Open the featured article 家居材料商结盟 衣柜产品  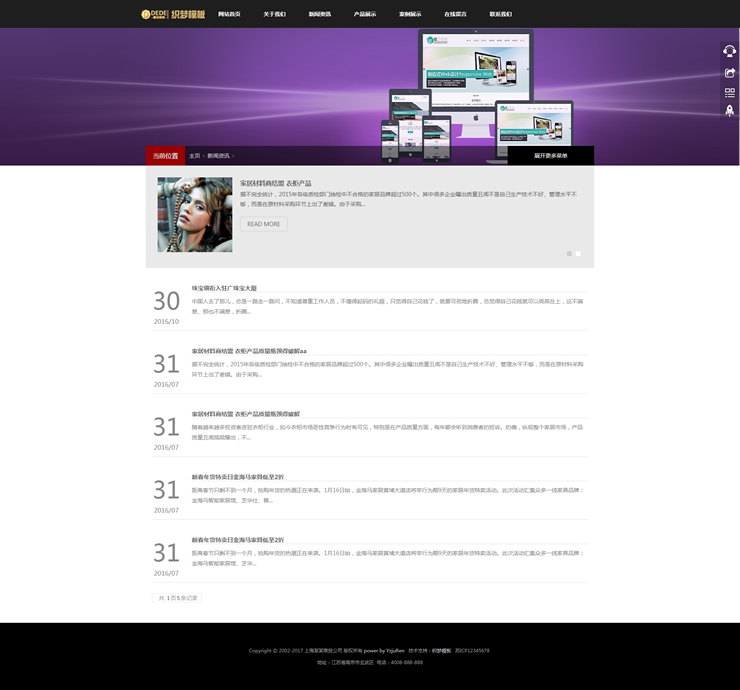pos(275,183)
